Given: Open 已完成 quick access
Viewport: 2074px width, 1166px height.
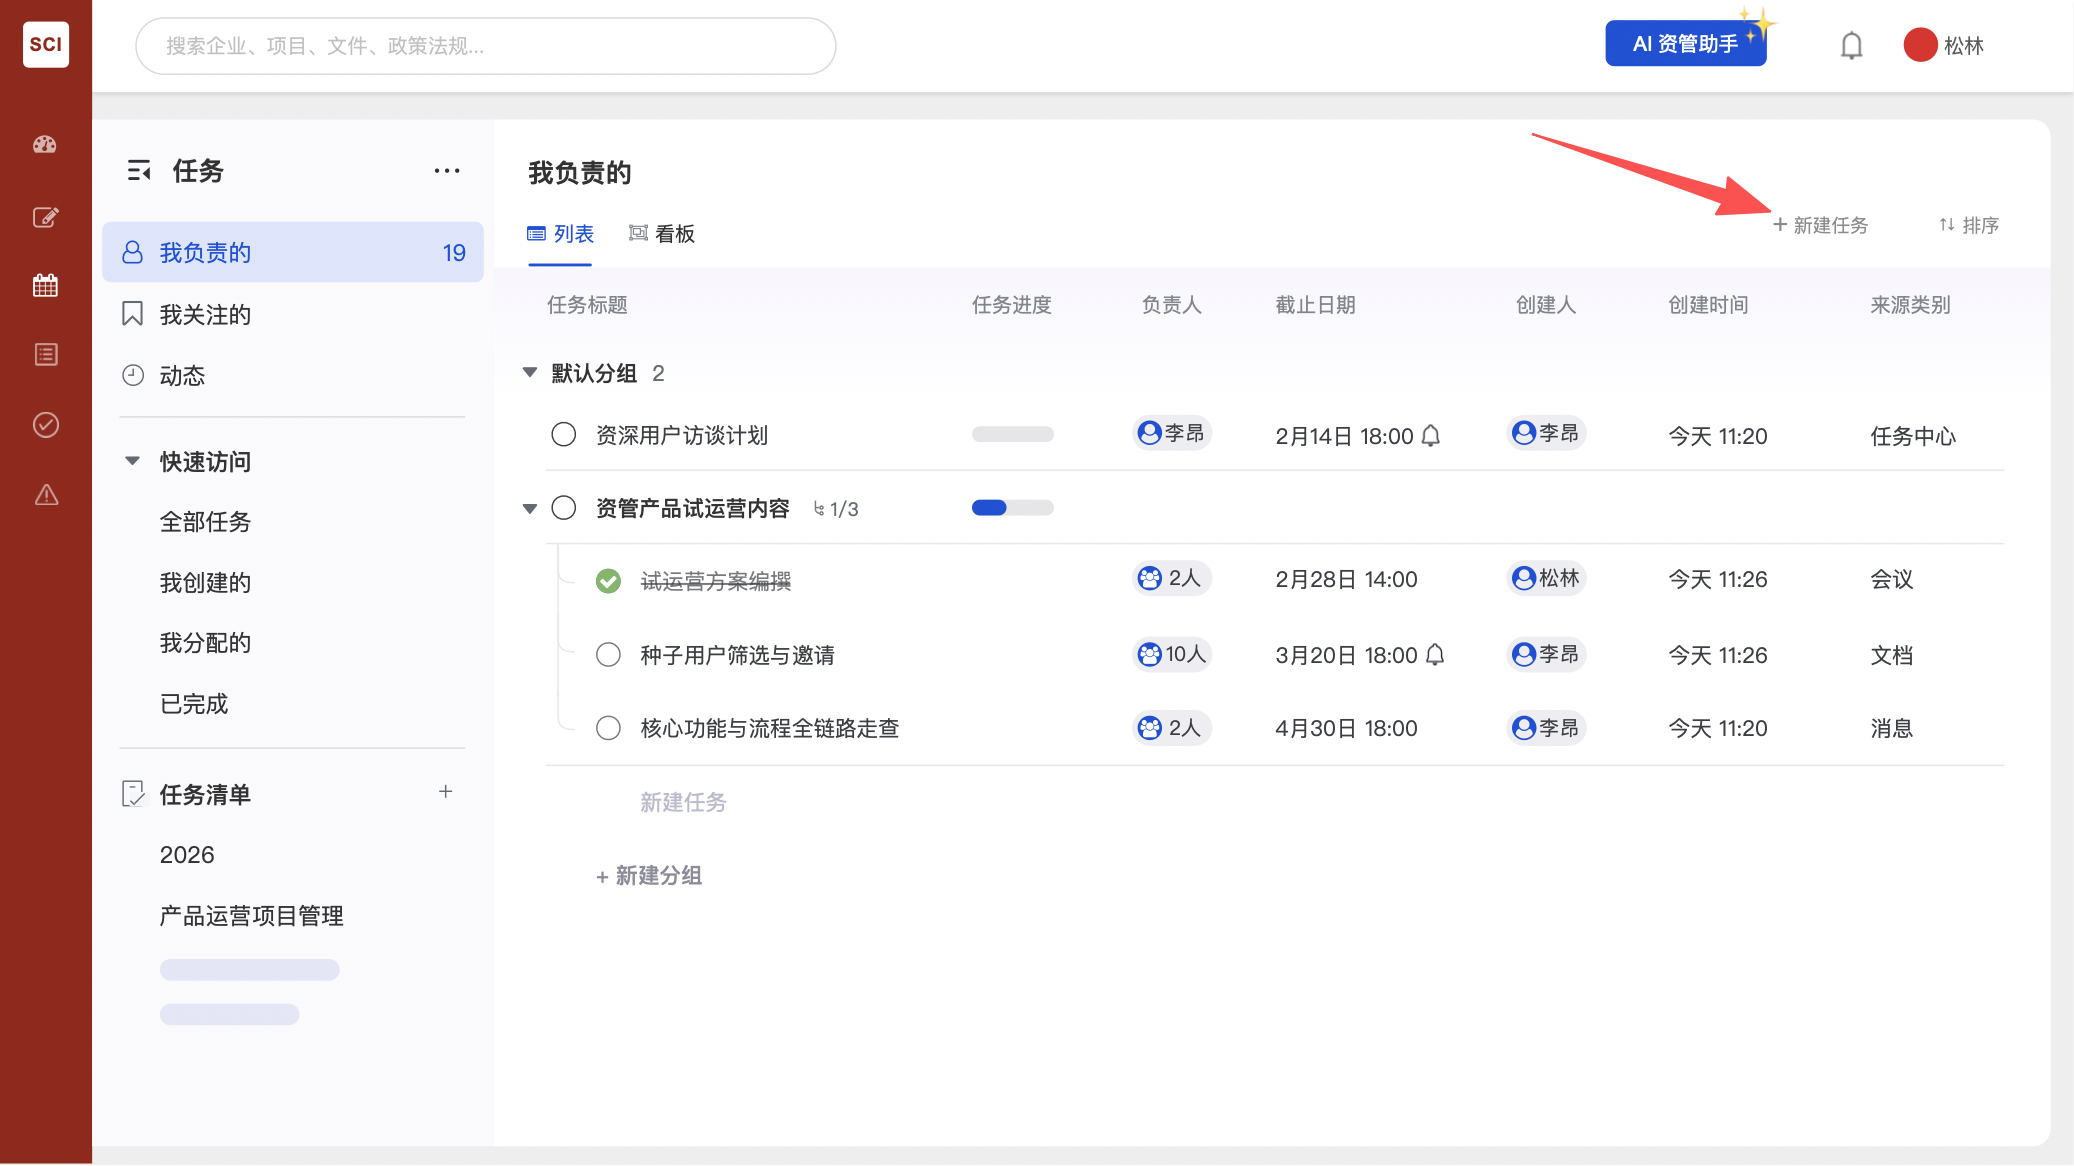Looking at the screenshot, I should point(194,704).
